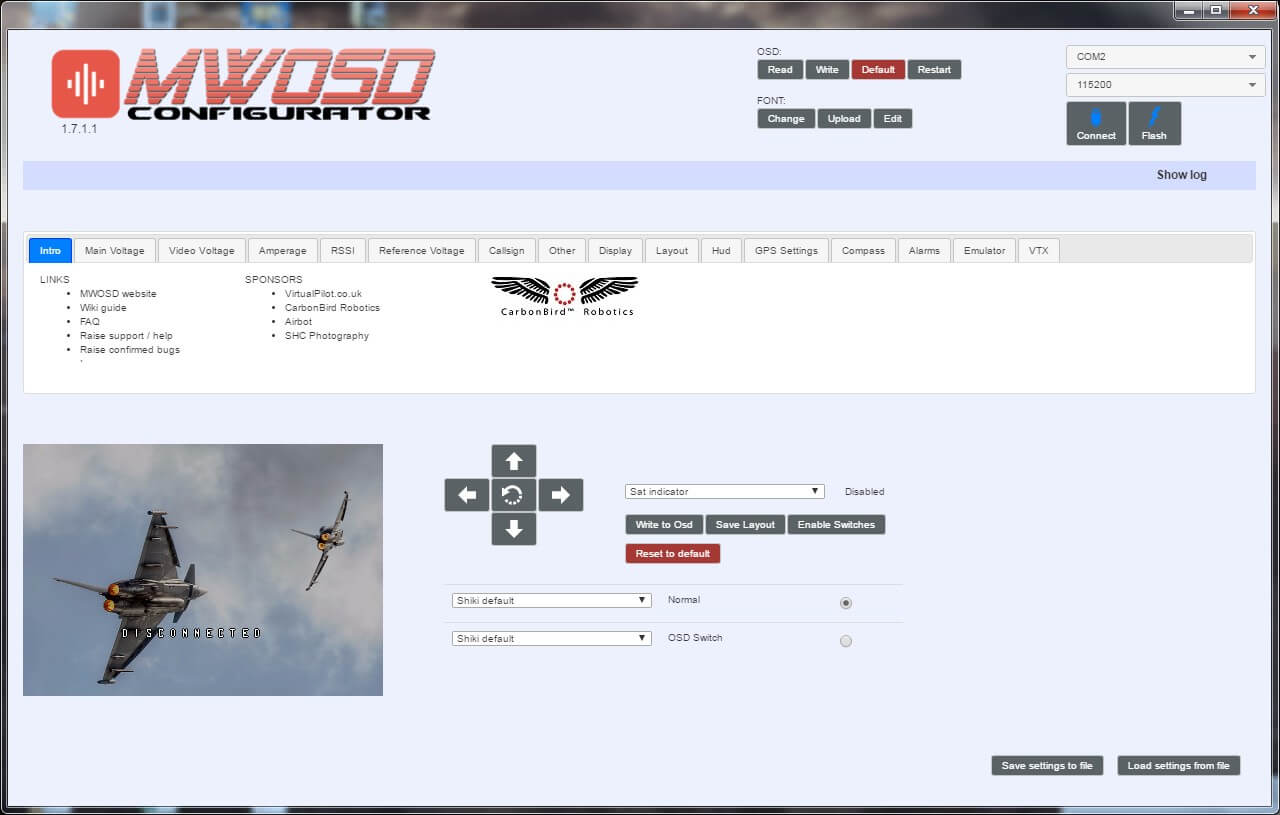Image resolution: width=1280 pixels, height=815 pixels.
Task: Click the OSD Write button
Action: [x=827, y=69]
